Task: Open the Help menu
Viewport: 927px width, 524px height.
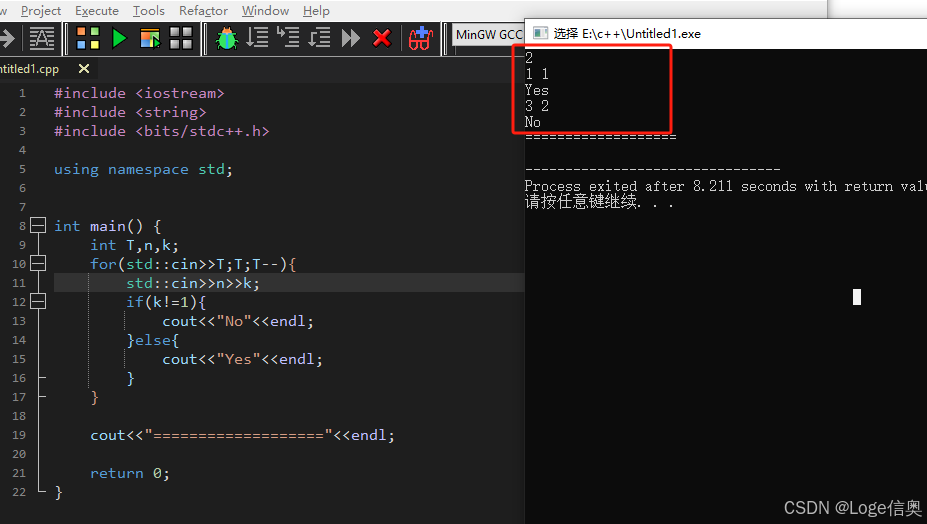Action: [316, 11]
